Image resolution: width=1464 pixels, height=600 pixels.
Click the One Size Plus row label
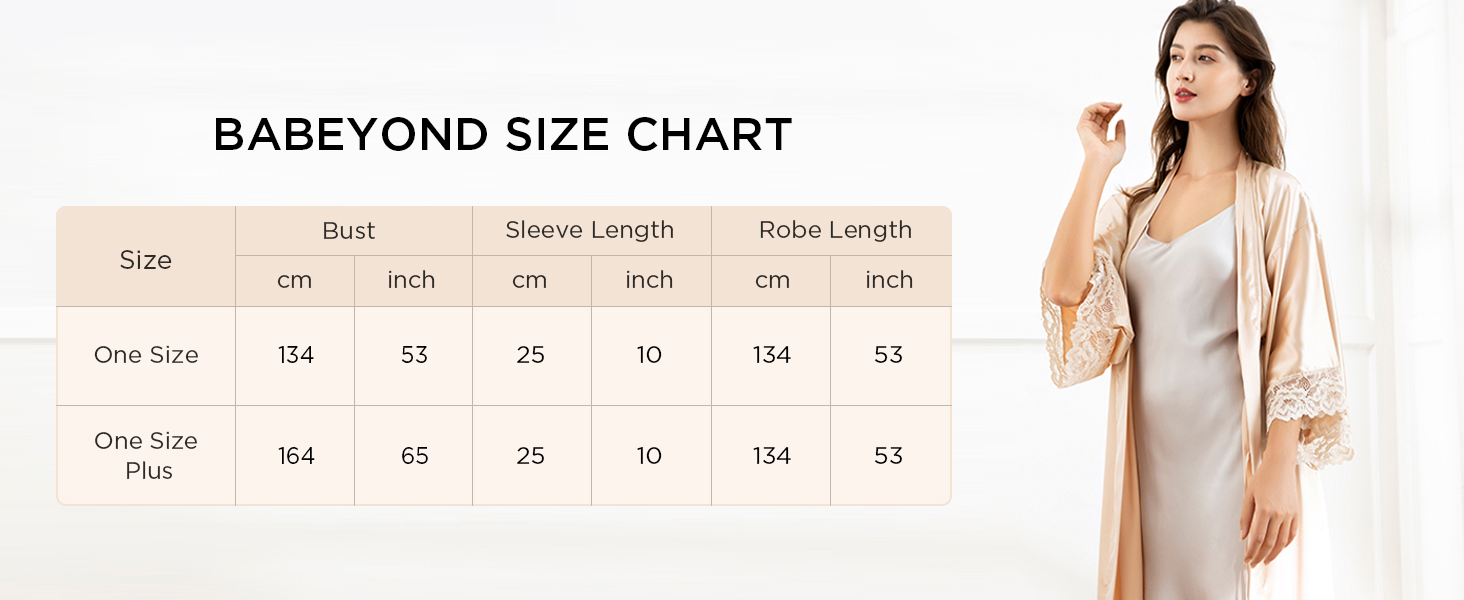[x=146, y=455]
